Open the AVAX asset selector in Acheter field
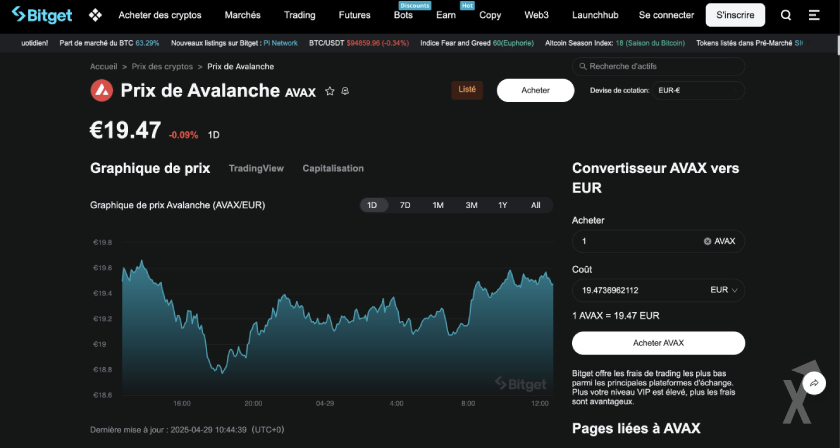 click(x=719, y=241)
